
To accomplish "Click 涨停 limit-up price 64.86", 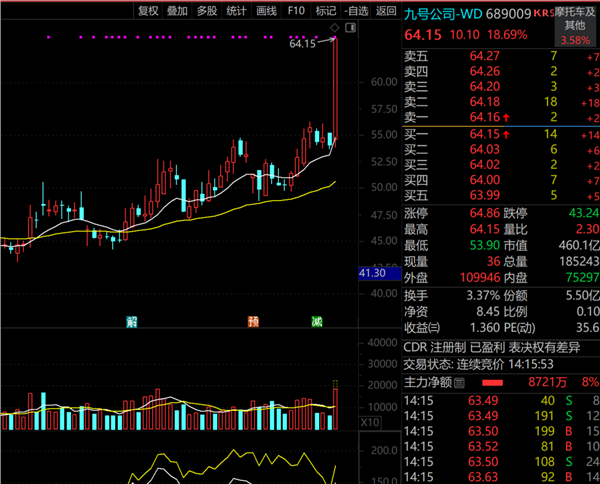I will 484,213.
